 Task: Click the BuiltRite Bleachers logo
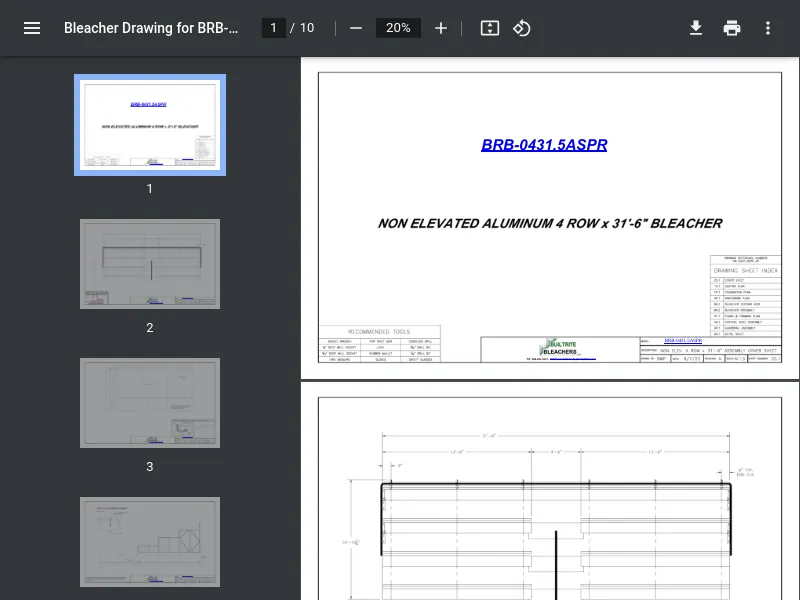pyautogui.click(x=560, y=348)
